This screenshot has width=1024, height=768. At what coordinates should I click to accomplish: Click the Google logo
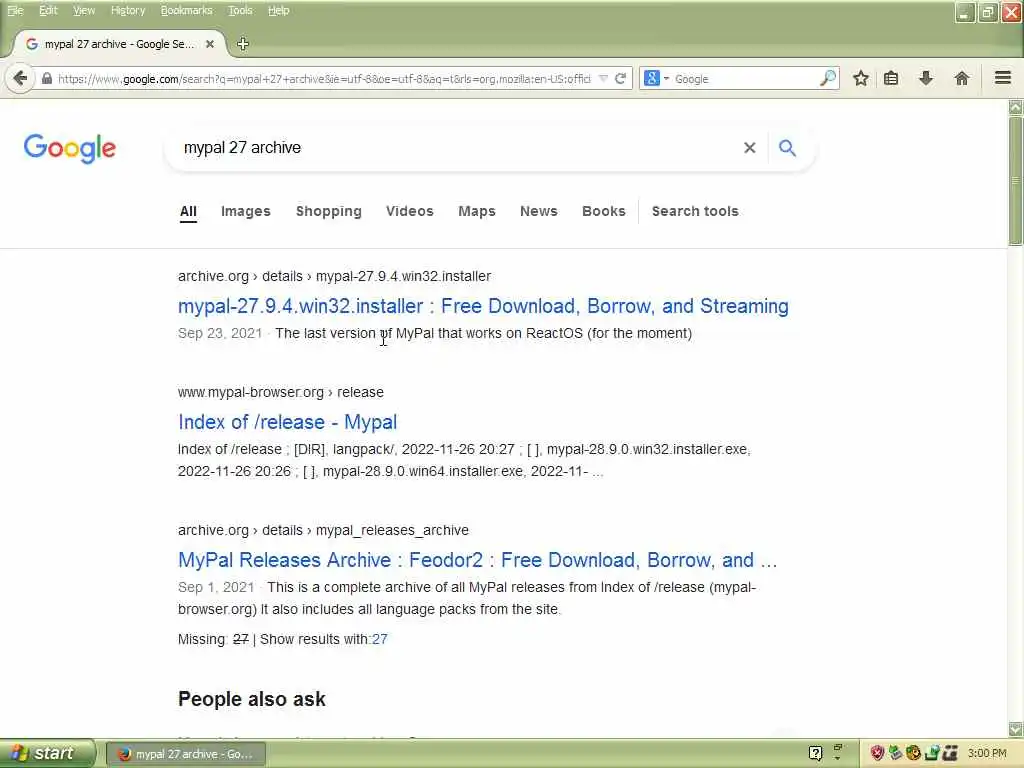tap(70, 149)
